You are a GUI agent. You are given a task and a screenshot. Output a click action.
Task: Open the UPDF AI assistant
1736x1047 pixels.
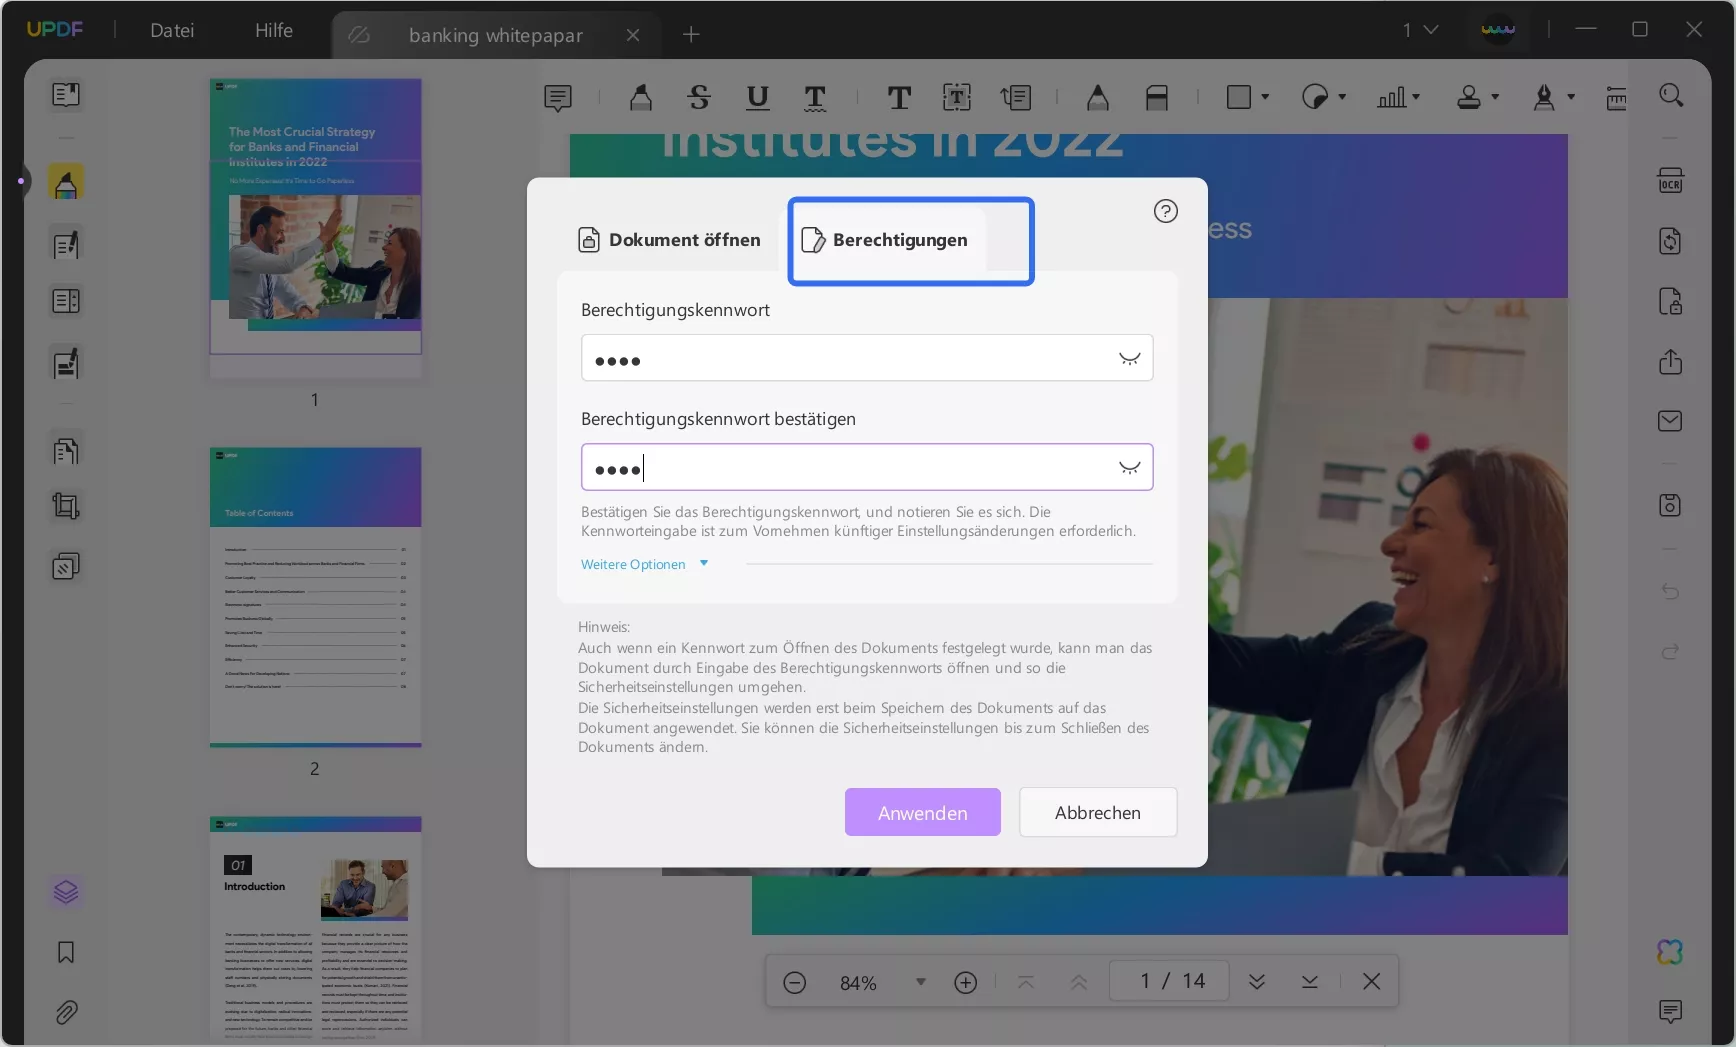point(1670,952)
